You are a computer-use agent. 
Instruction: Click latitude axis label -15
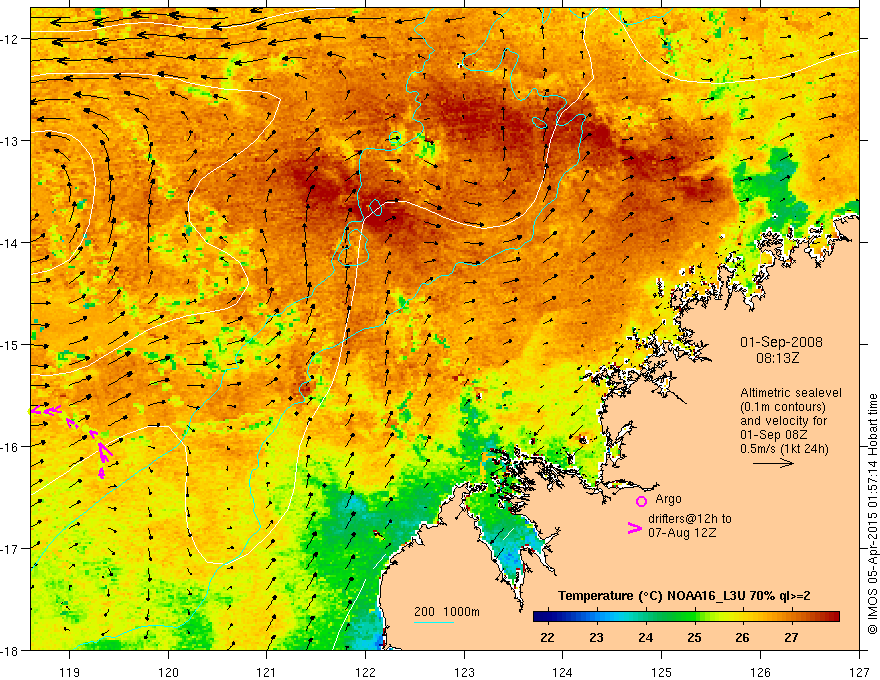pos(12,345)
